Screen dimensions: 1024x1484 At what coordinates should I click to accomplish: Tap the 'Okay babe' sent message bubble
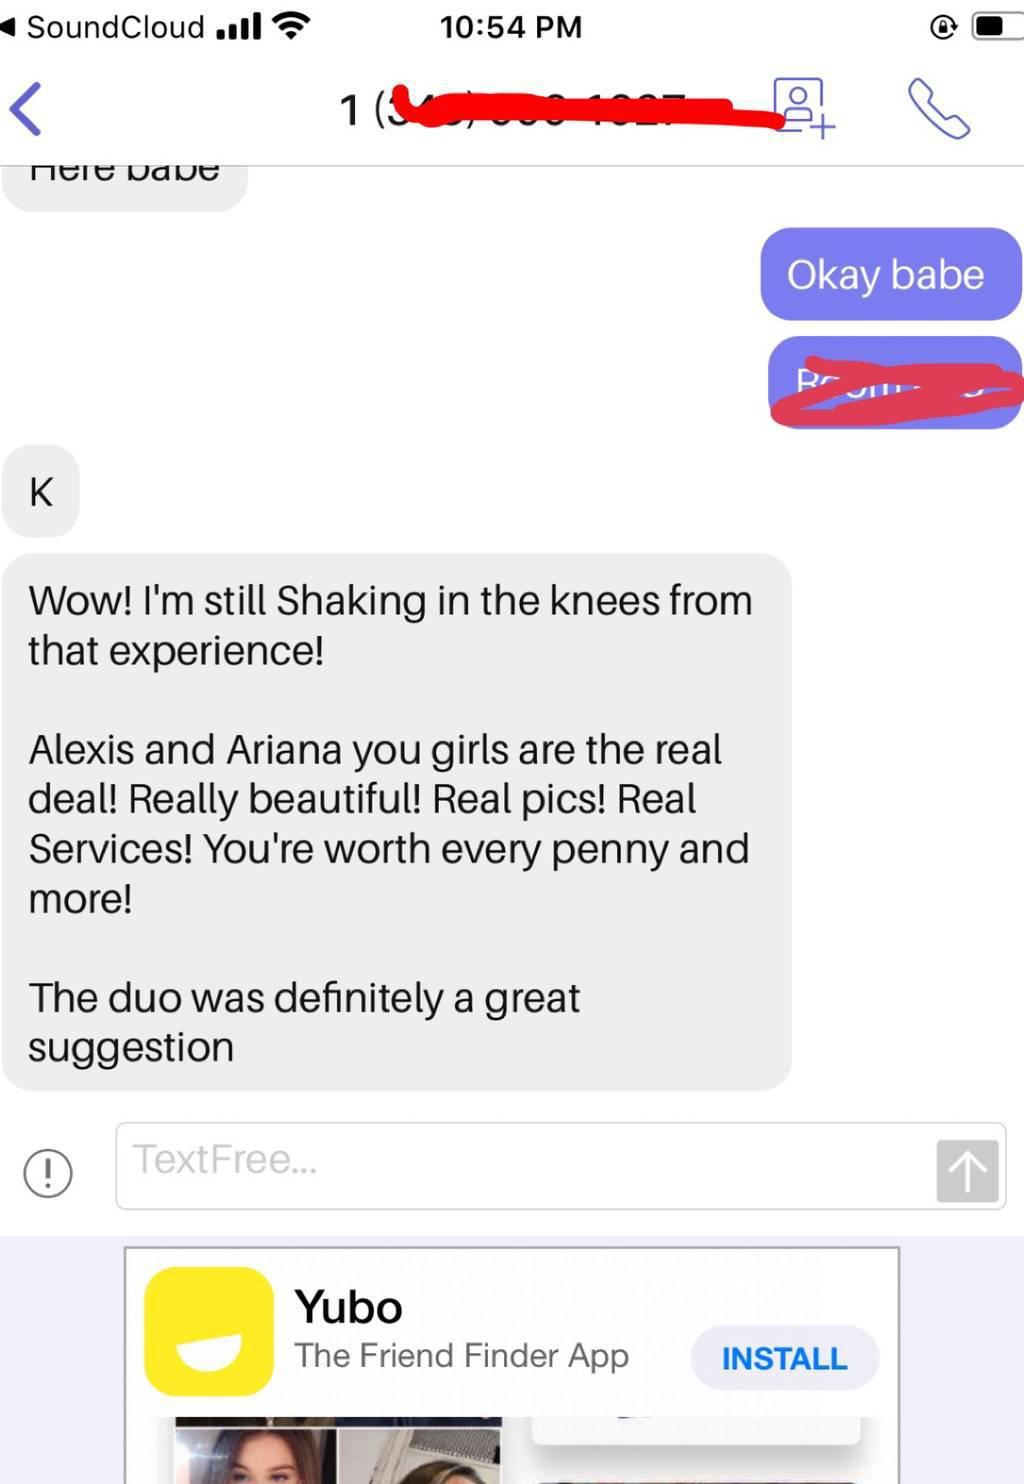[x=891, y=274]
